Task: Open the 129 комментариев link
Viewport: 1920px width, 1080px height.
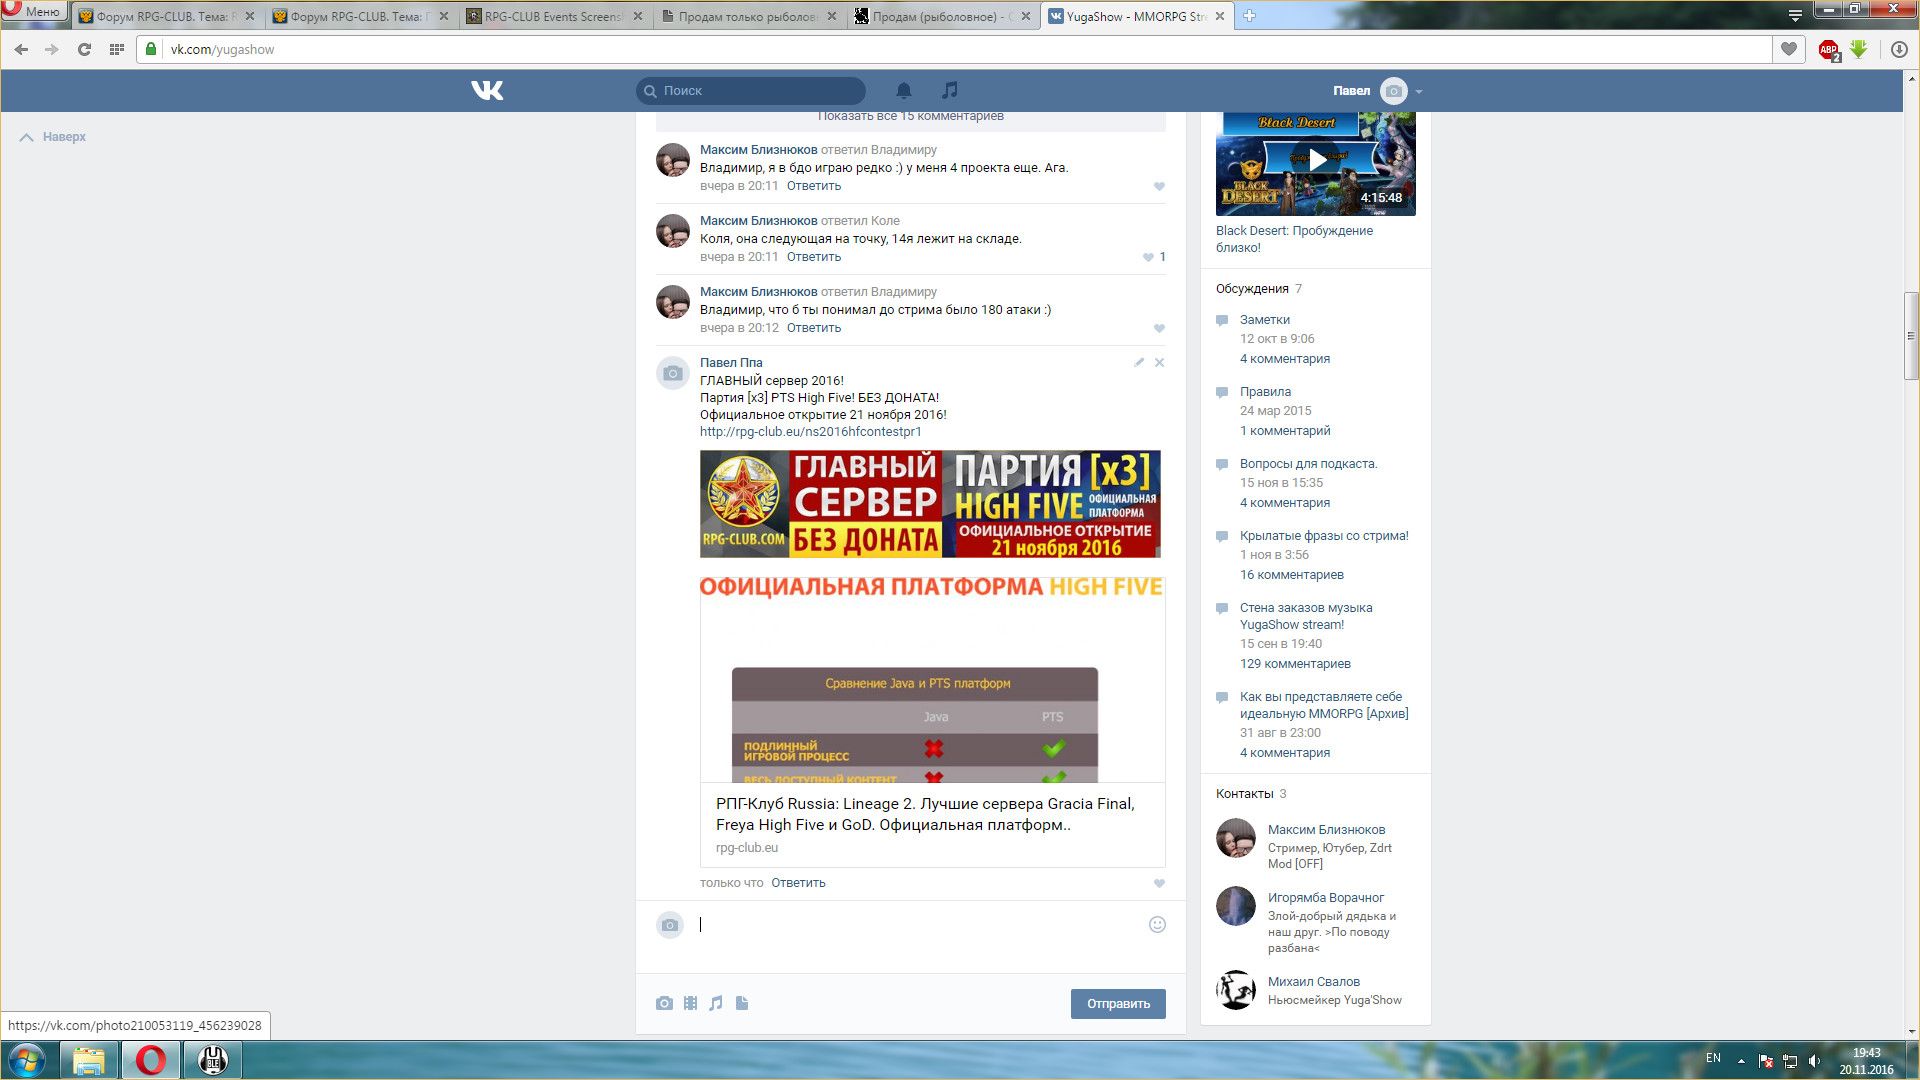Action: [1295, 664]
